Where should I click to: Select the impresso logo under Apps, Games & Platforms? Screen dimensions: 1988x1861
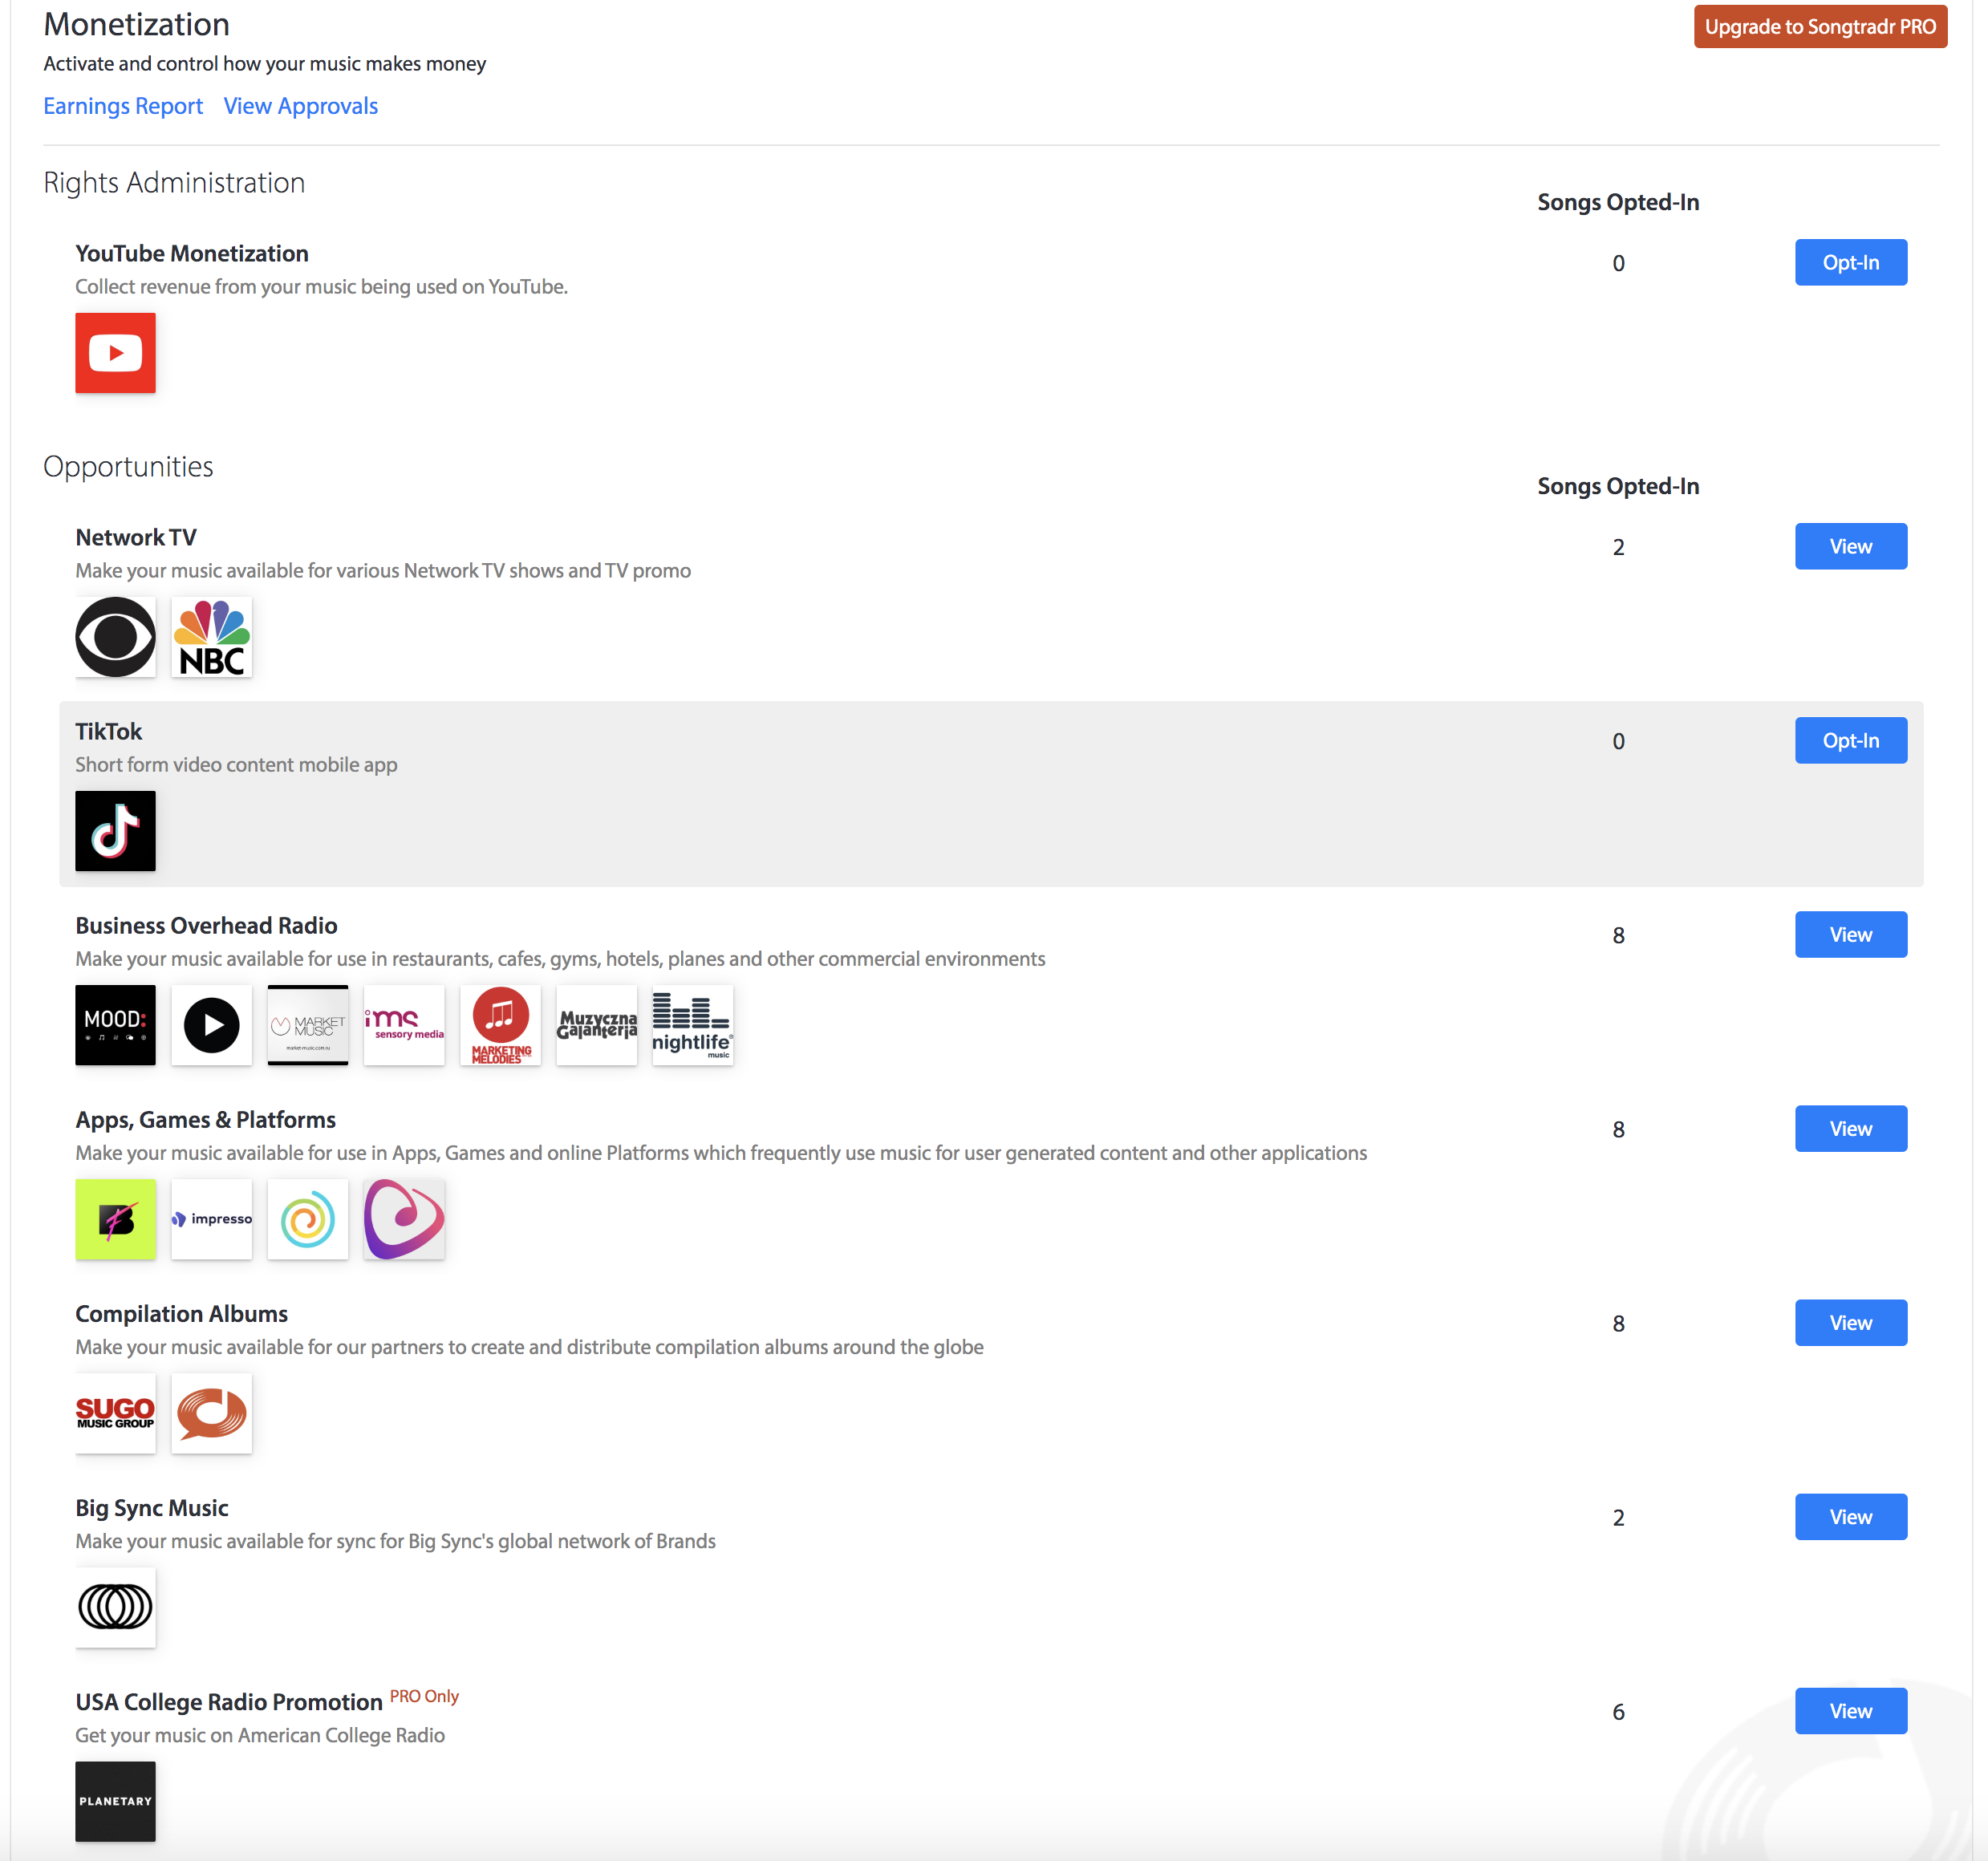click(211, 1219)
